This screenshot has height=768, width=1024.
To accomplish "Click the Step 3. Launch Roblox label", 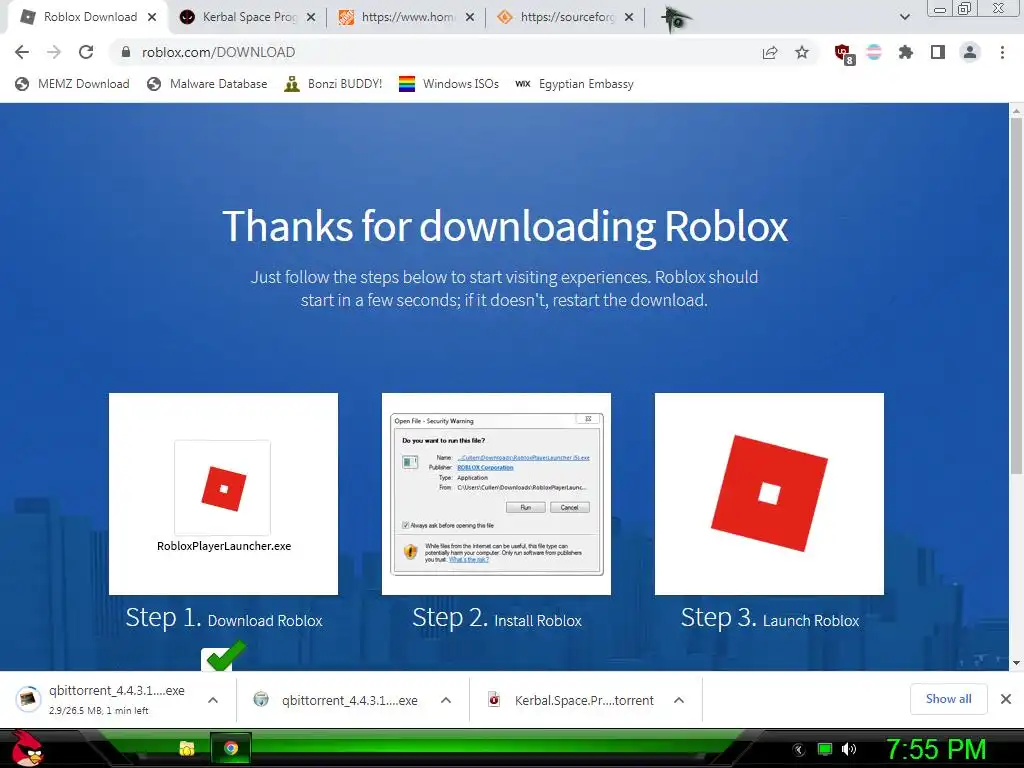I will [x=770, y=618].
